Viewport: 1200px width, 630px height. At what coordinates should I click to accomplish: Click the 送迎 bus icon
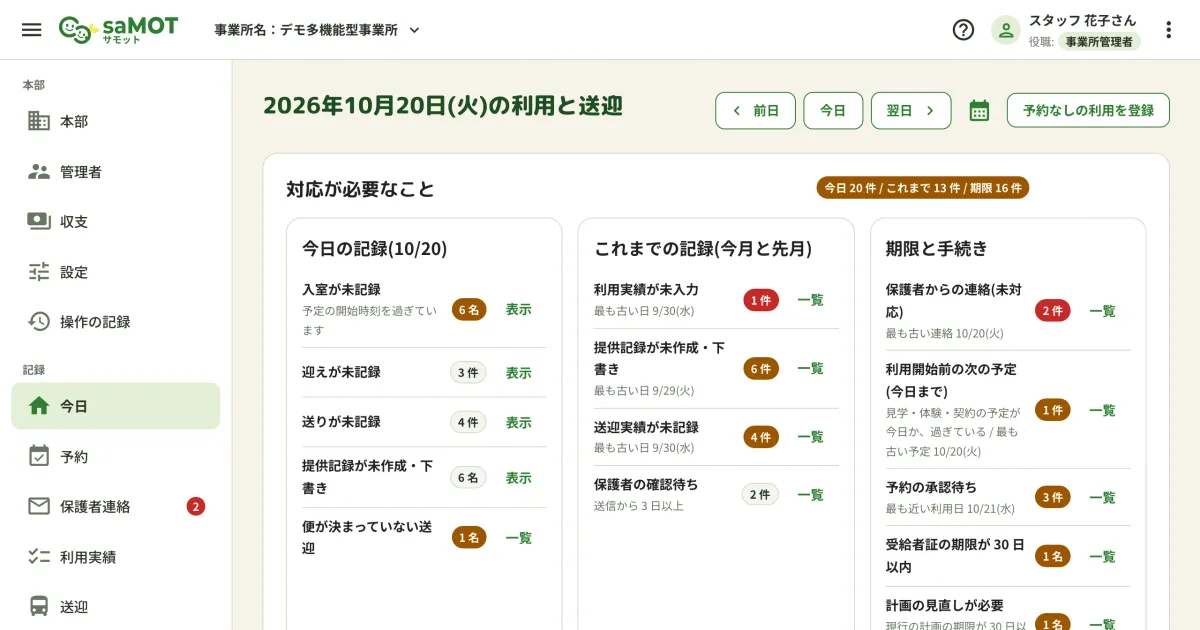tap(39, 606)
